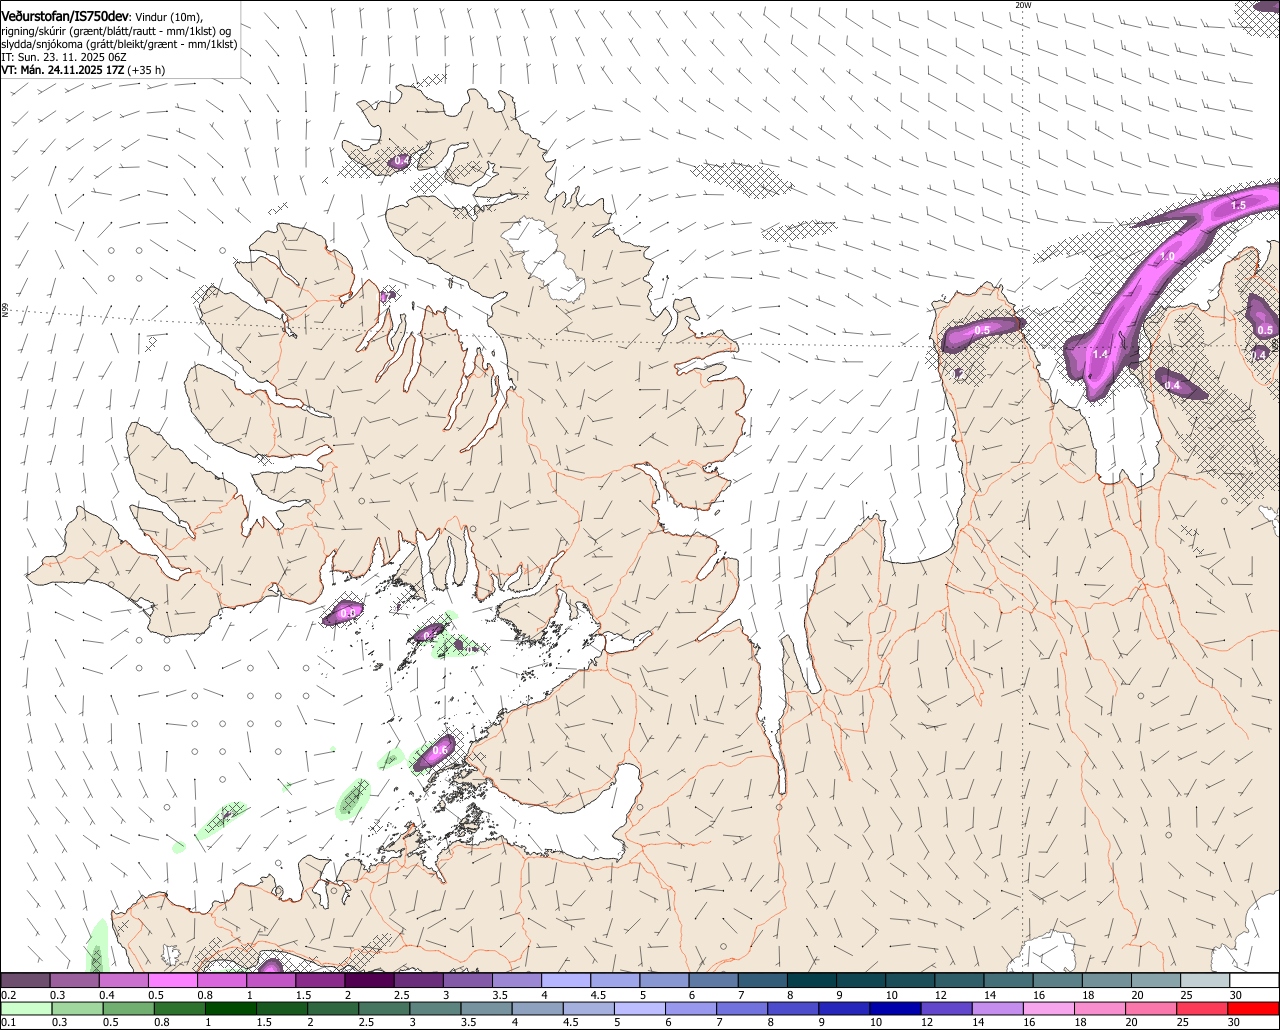Click the '0.1' legend label
This screenshot has height=1030, width=1280.
pos(8,1022)
